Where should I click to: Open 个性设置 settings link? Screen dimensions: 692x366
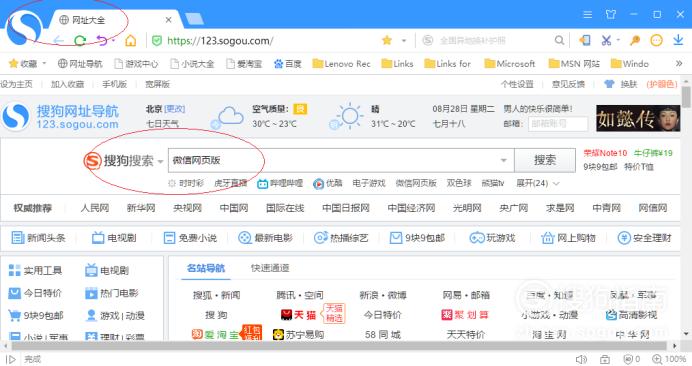(517, 84)
